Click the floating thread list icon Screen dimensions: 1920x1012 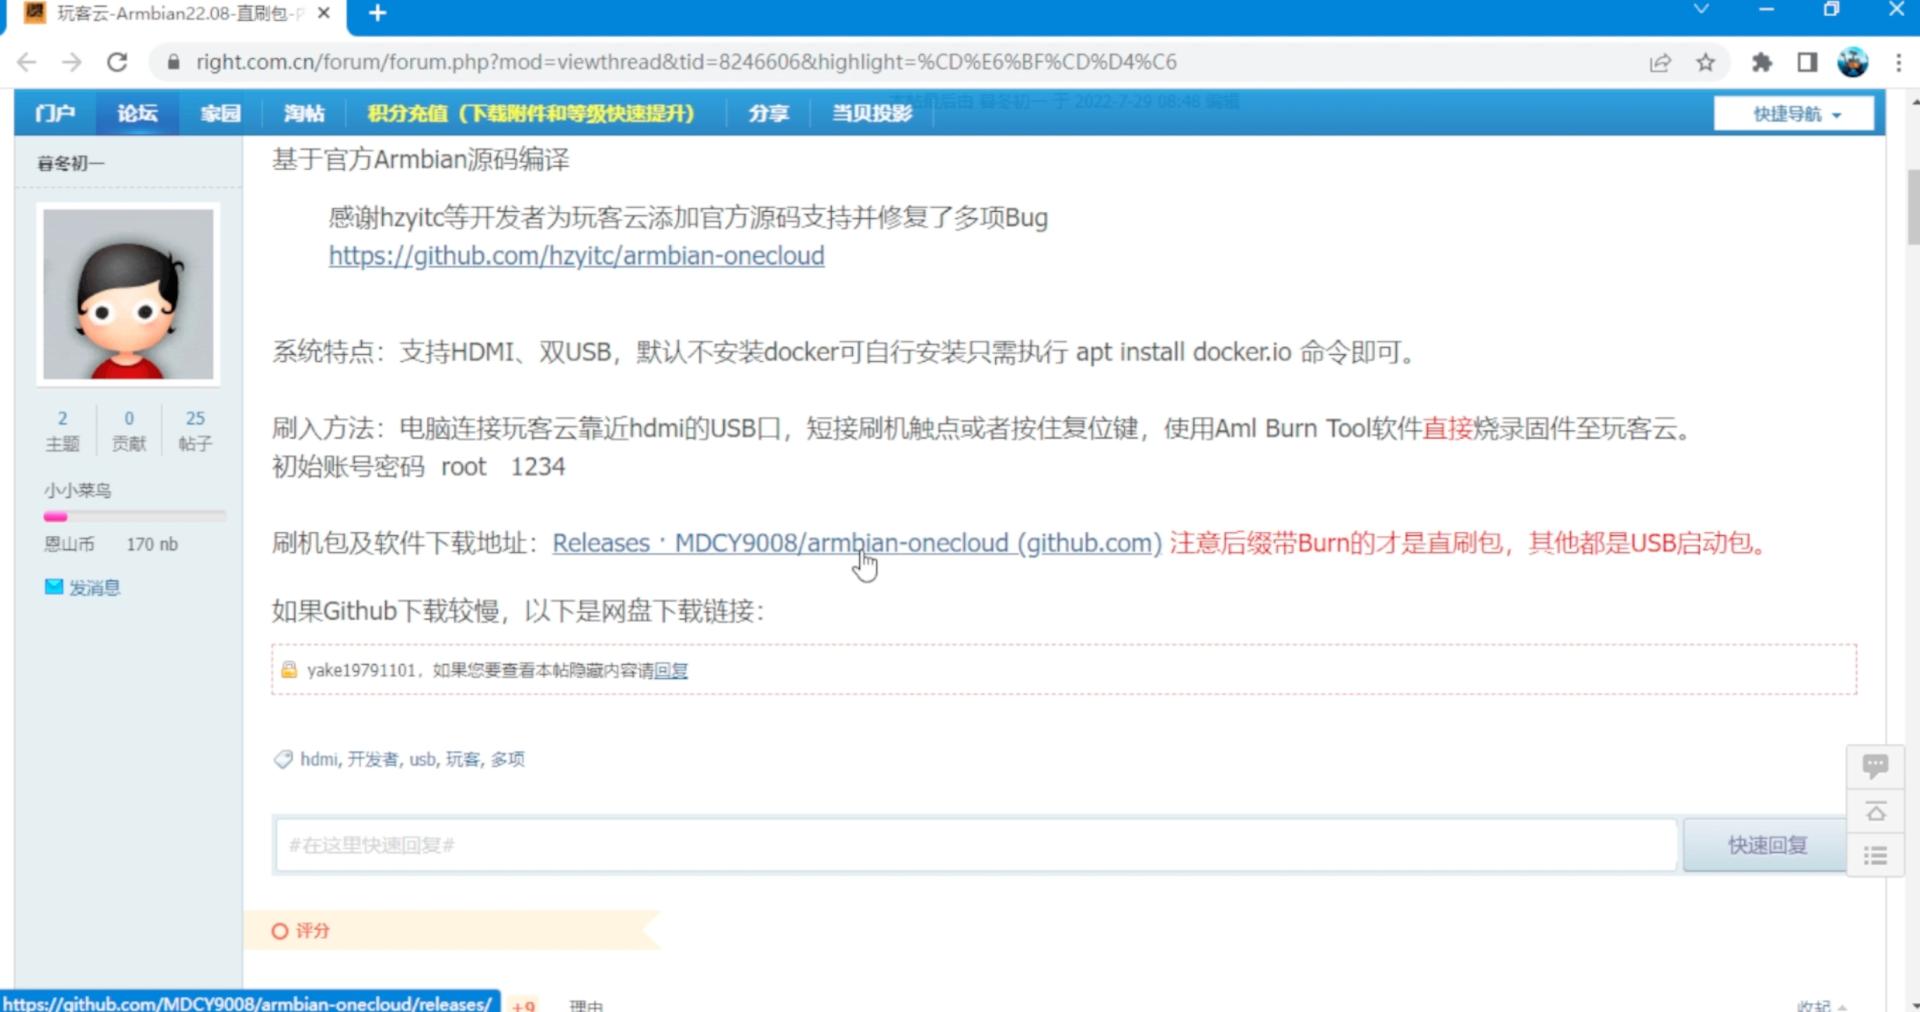[x=1875, y=855]
